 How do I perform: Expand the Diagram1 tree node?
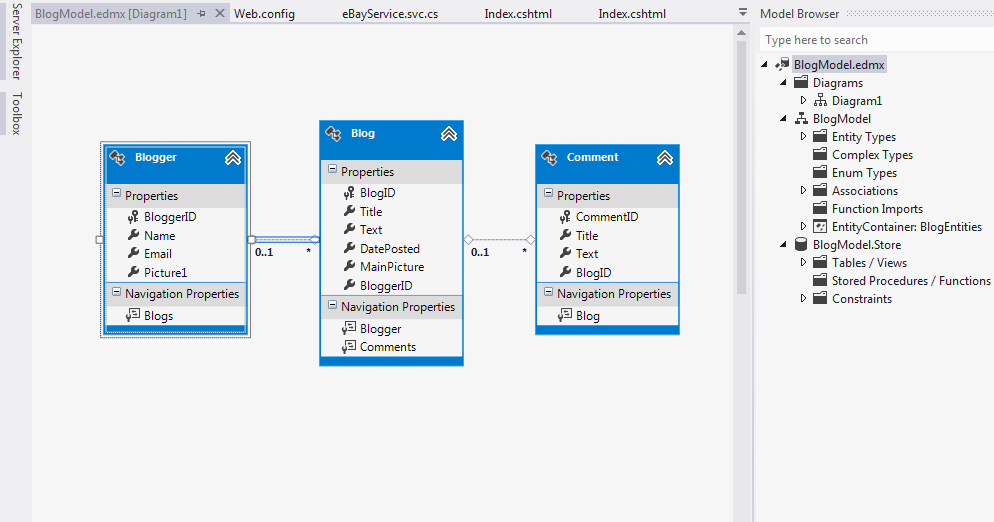803,100
